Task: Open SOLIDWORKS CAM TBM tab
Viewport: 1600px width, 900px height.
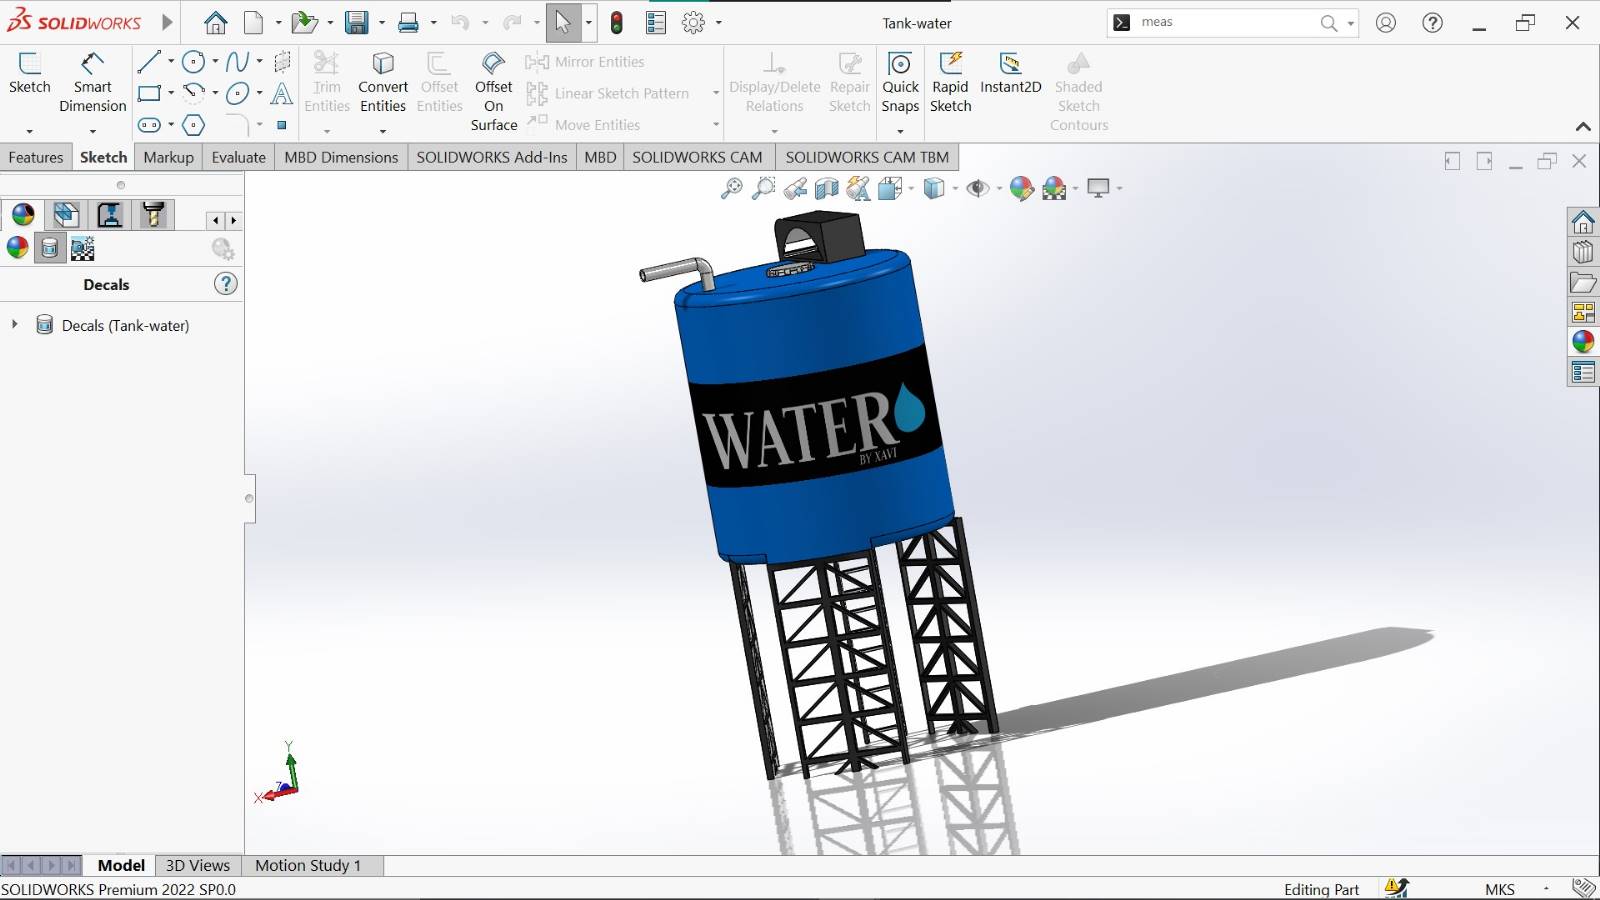Action: (x=867, y=157)
